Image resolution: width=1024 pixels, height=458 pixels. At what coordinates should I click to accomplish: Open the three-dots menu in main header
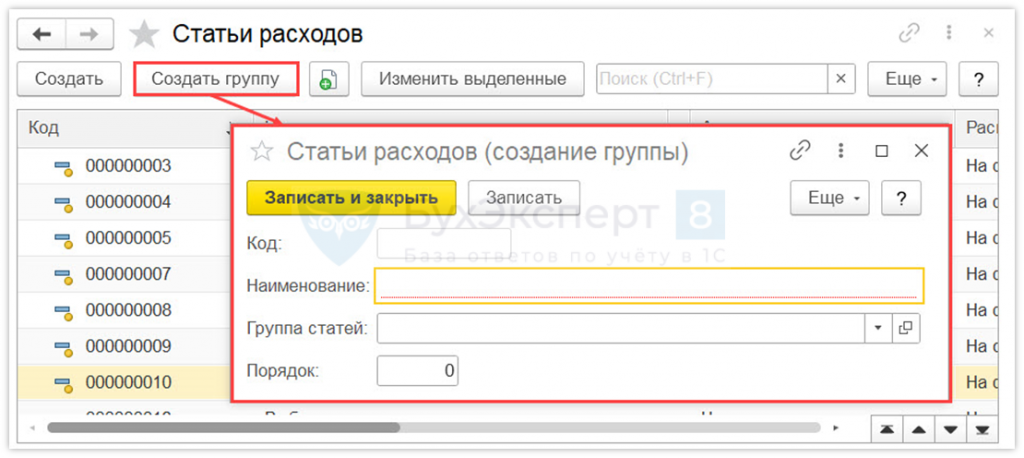point(949,33)
